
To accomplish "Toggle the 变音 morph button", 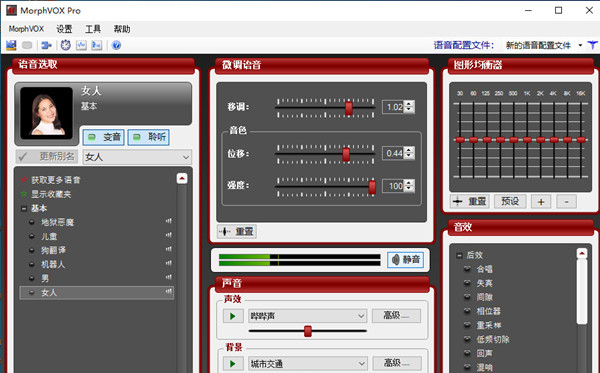I will (104, 137).
